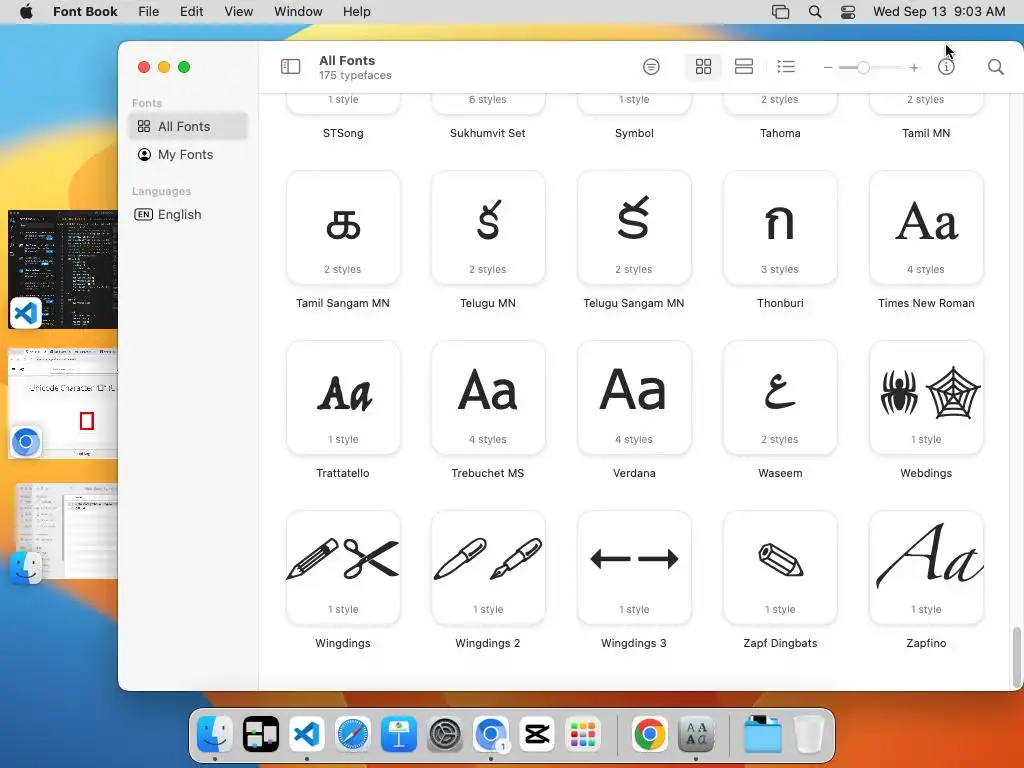Open the Help menu

[357, 12]
